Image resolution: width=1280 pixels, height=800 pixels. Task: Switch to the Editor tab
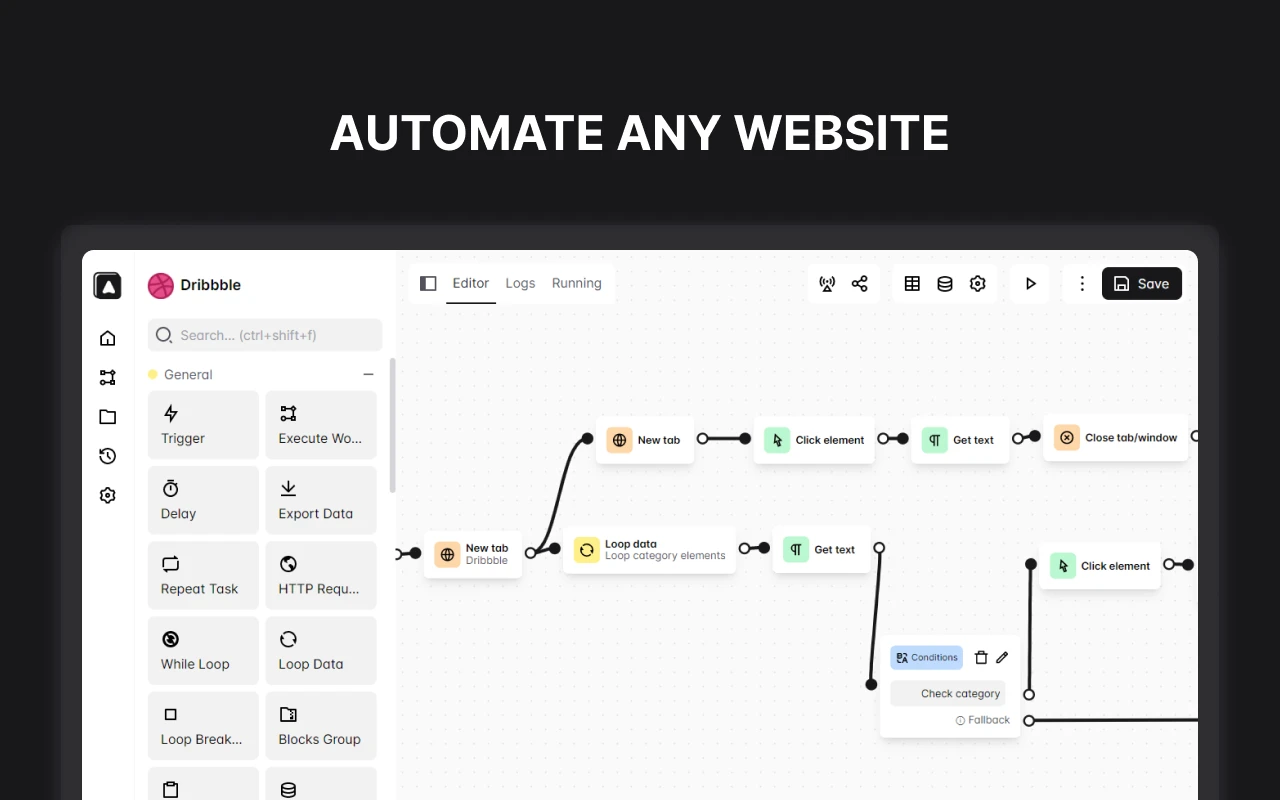coord(471,283)
